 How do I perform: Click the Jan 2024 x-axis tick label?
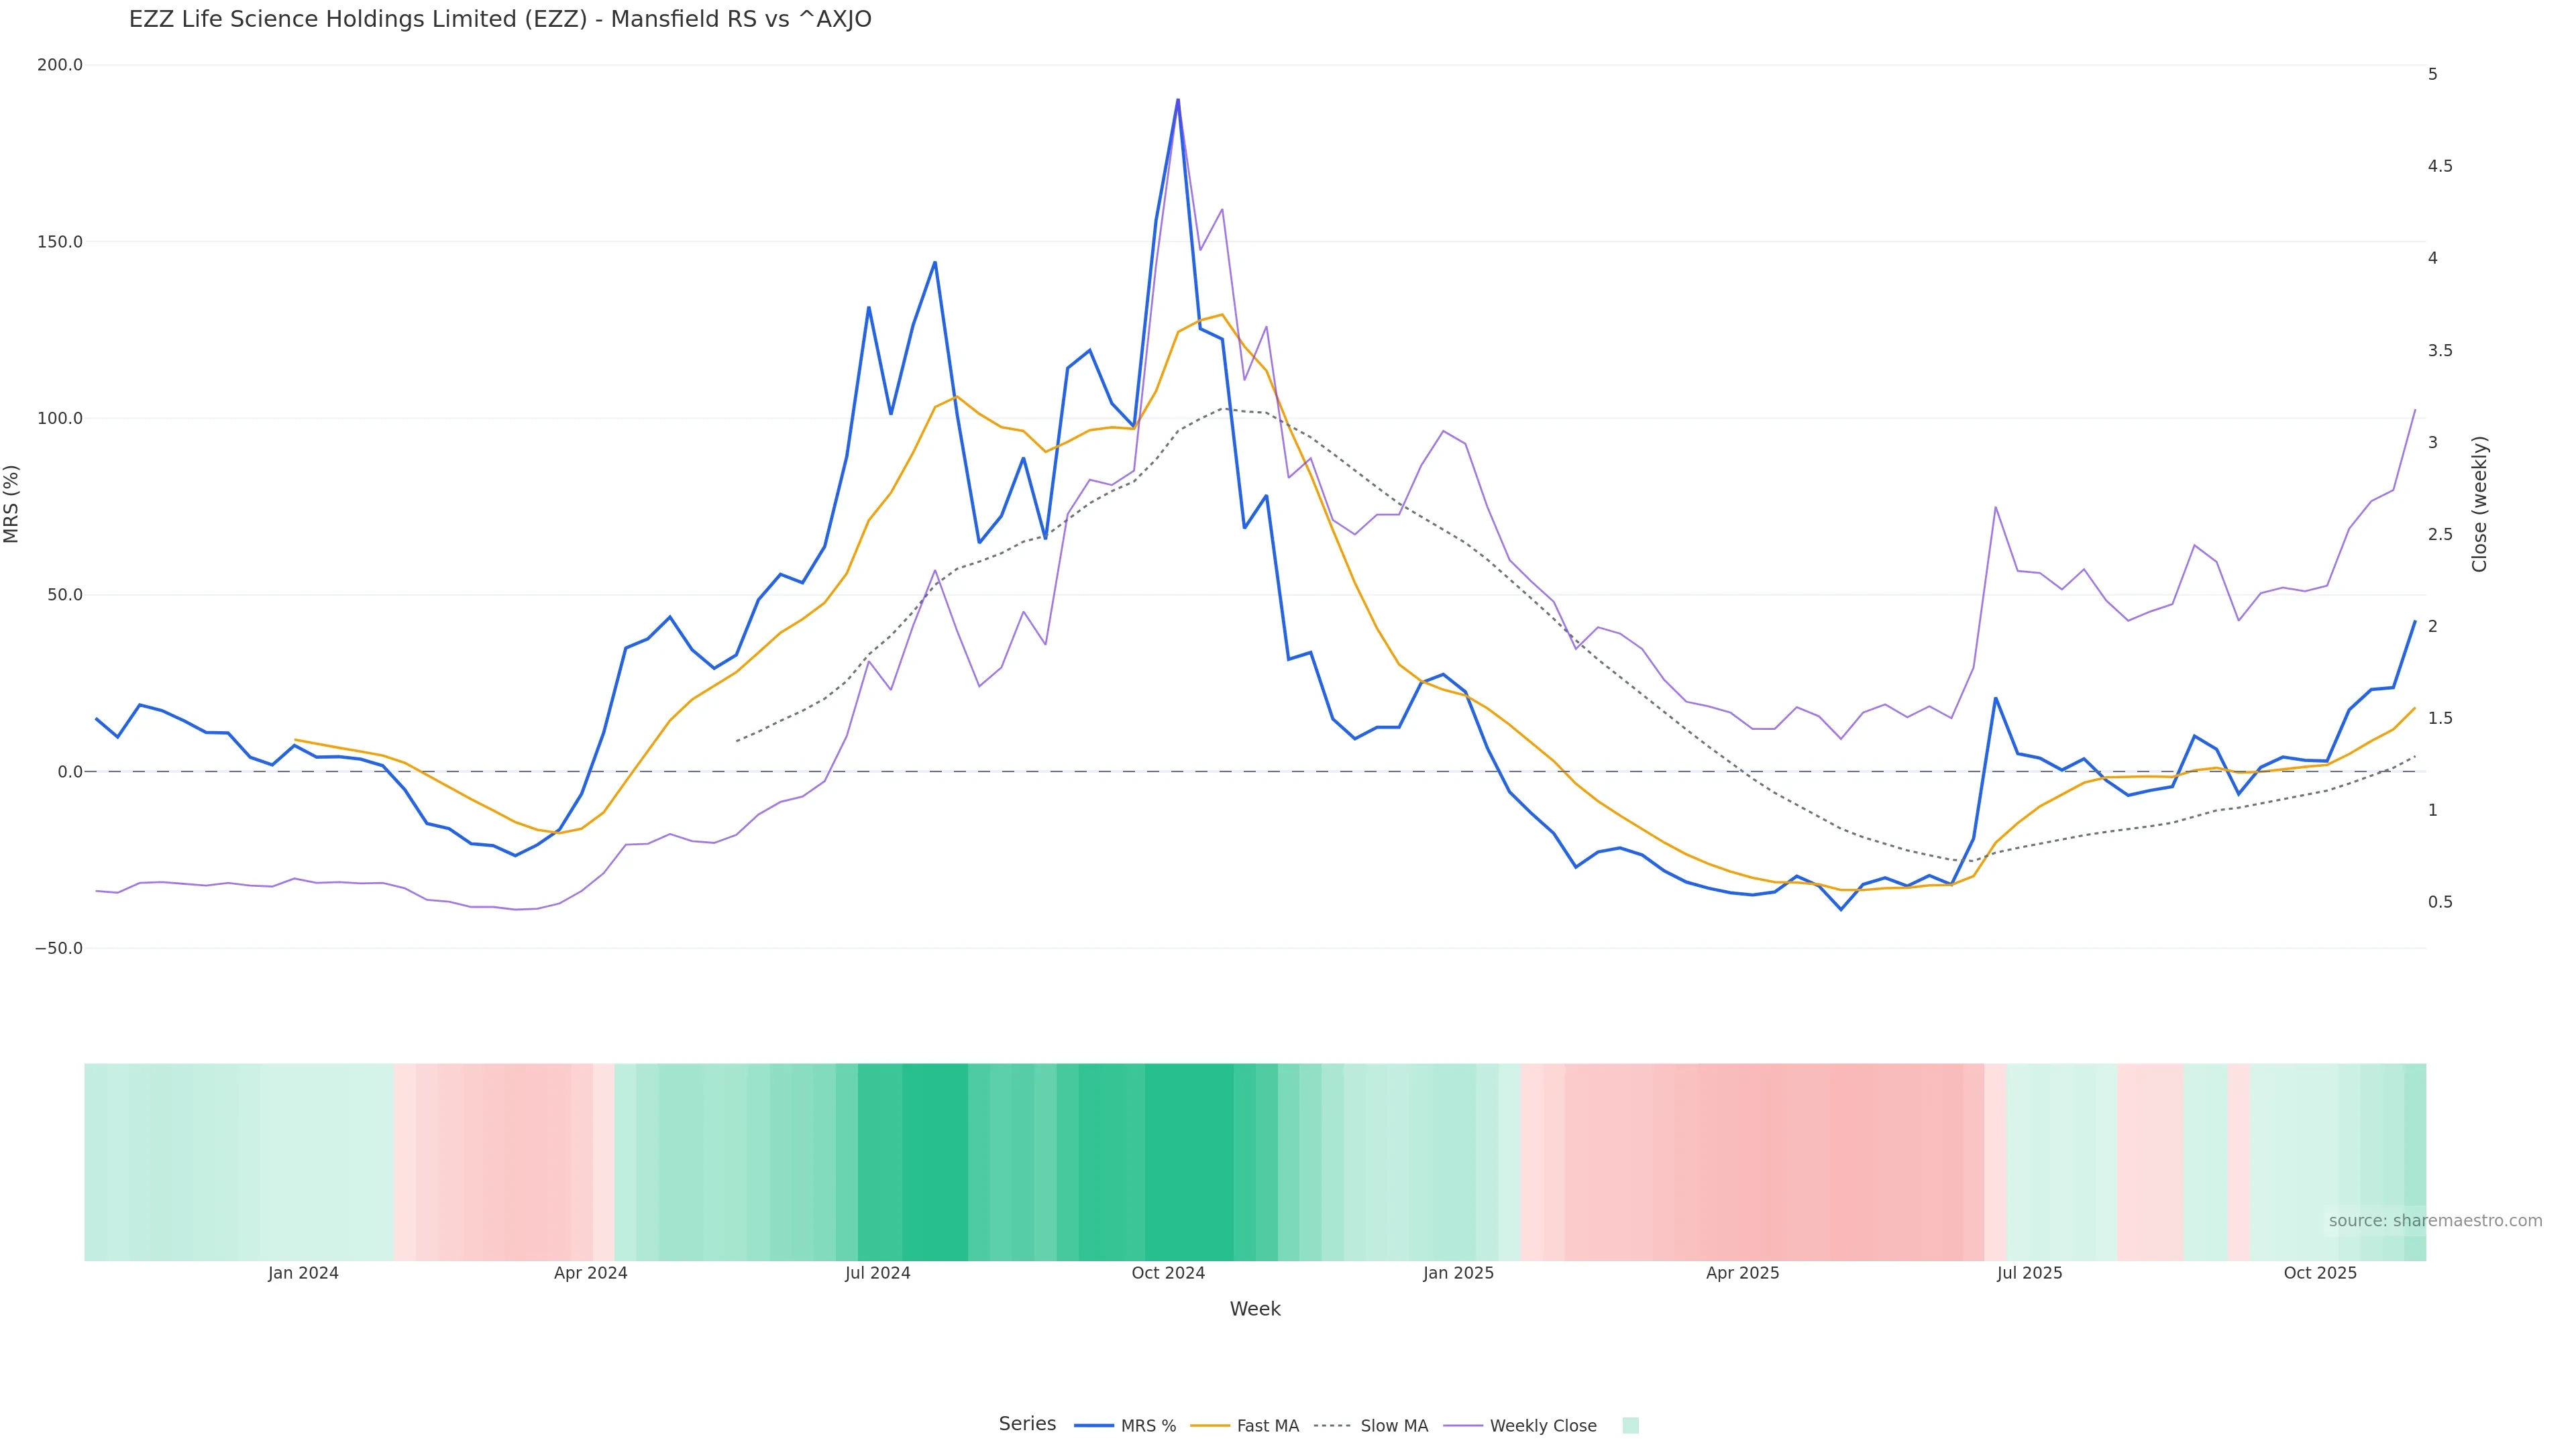303,1273
